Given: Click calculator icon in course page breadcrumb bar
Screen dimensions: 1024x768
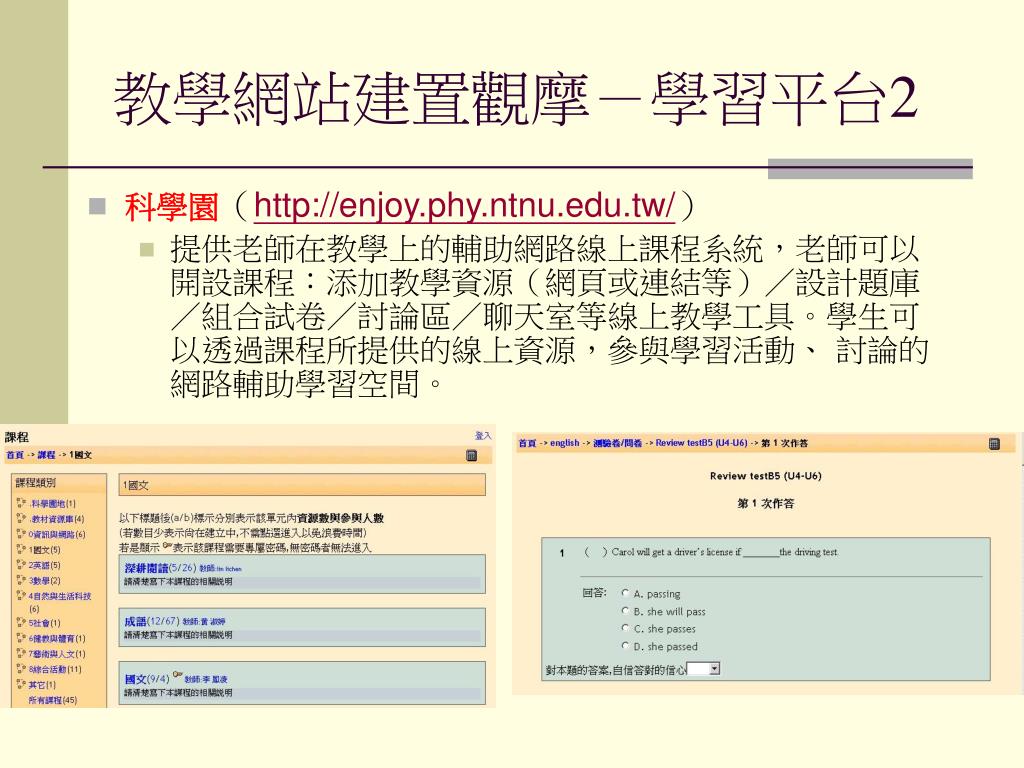Looking at the screenshot, I should tap(472, 455).
